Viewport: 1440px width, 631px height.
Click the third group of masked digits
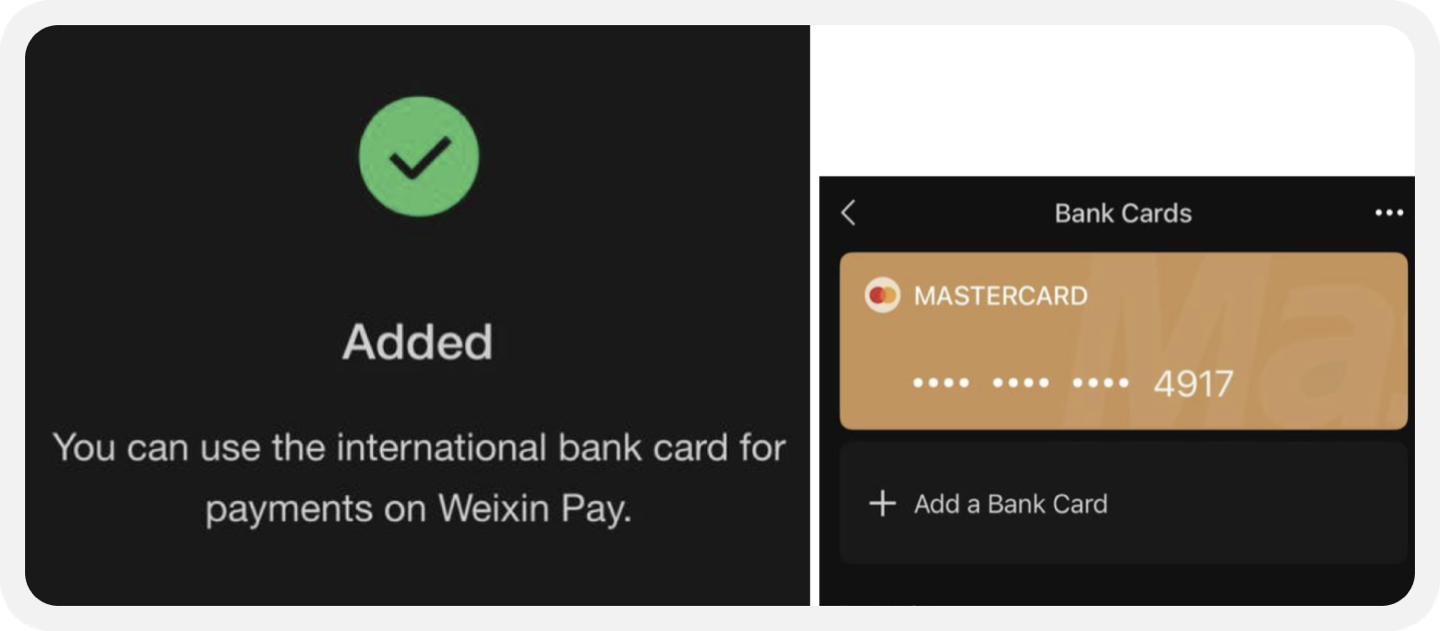pos(1101,383)
